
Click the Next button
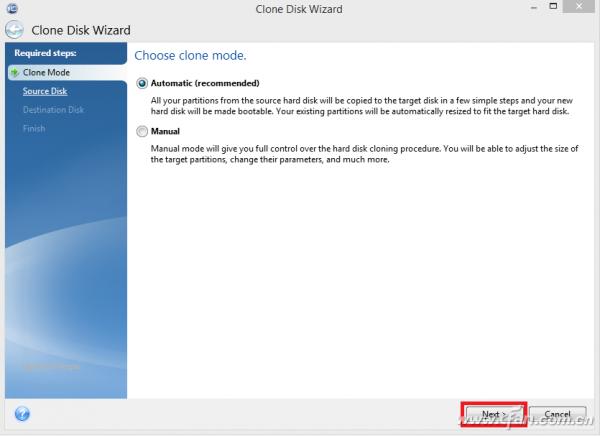494,414
